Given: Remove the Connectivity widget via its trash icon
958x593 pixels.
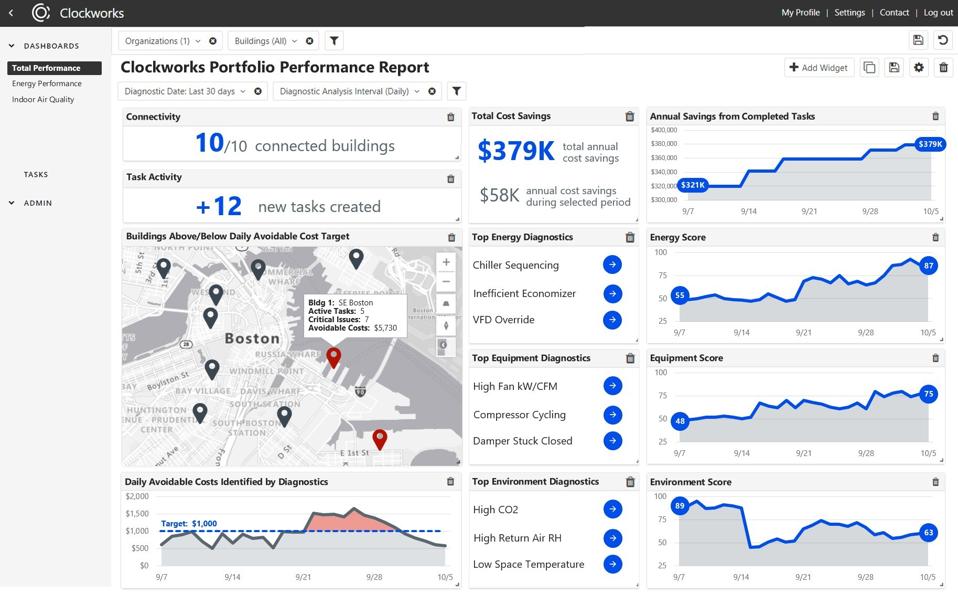Looking at the screenshot, I should pyautogui.click(x=449, y=116).
